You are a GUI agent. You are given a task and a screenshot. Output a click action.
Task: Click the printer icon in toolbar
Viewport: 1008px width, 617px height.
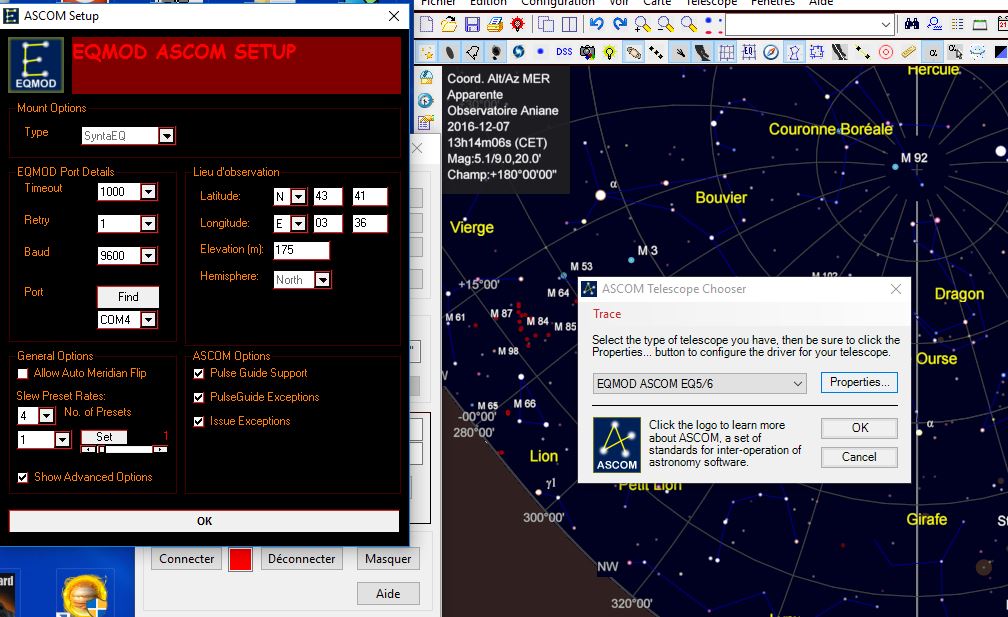[x=494, y=24]
